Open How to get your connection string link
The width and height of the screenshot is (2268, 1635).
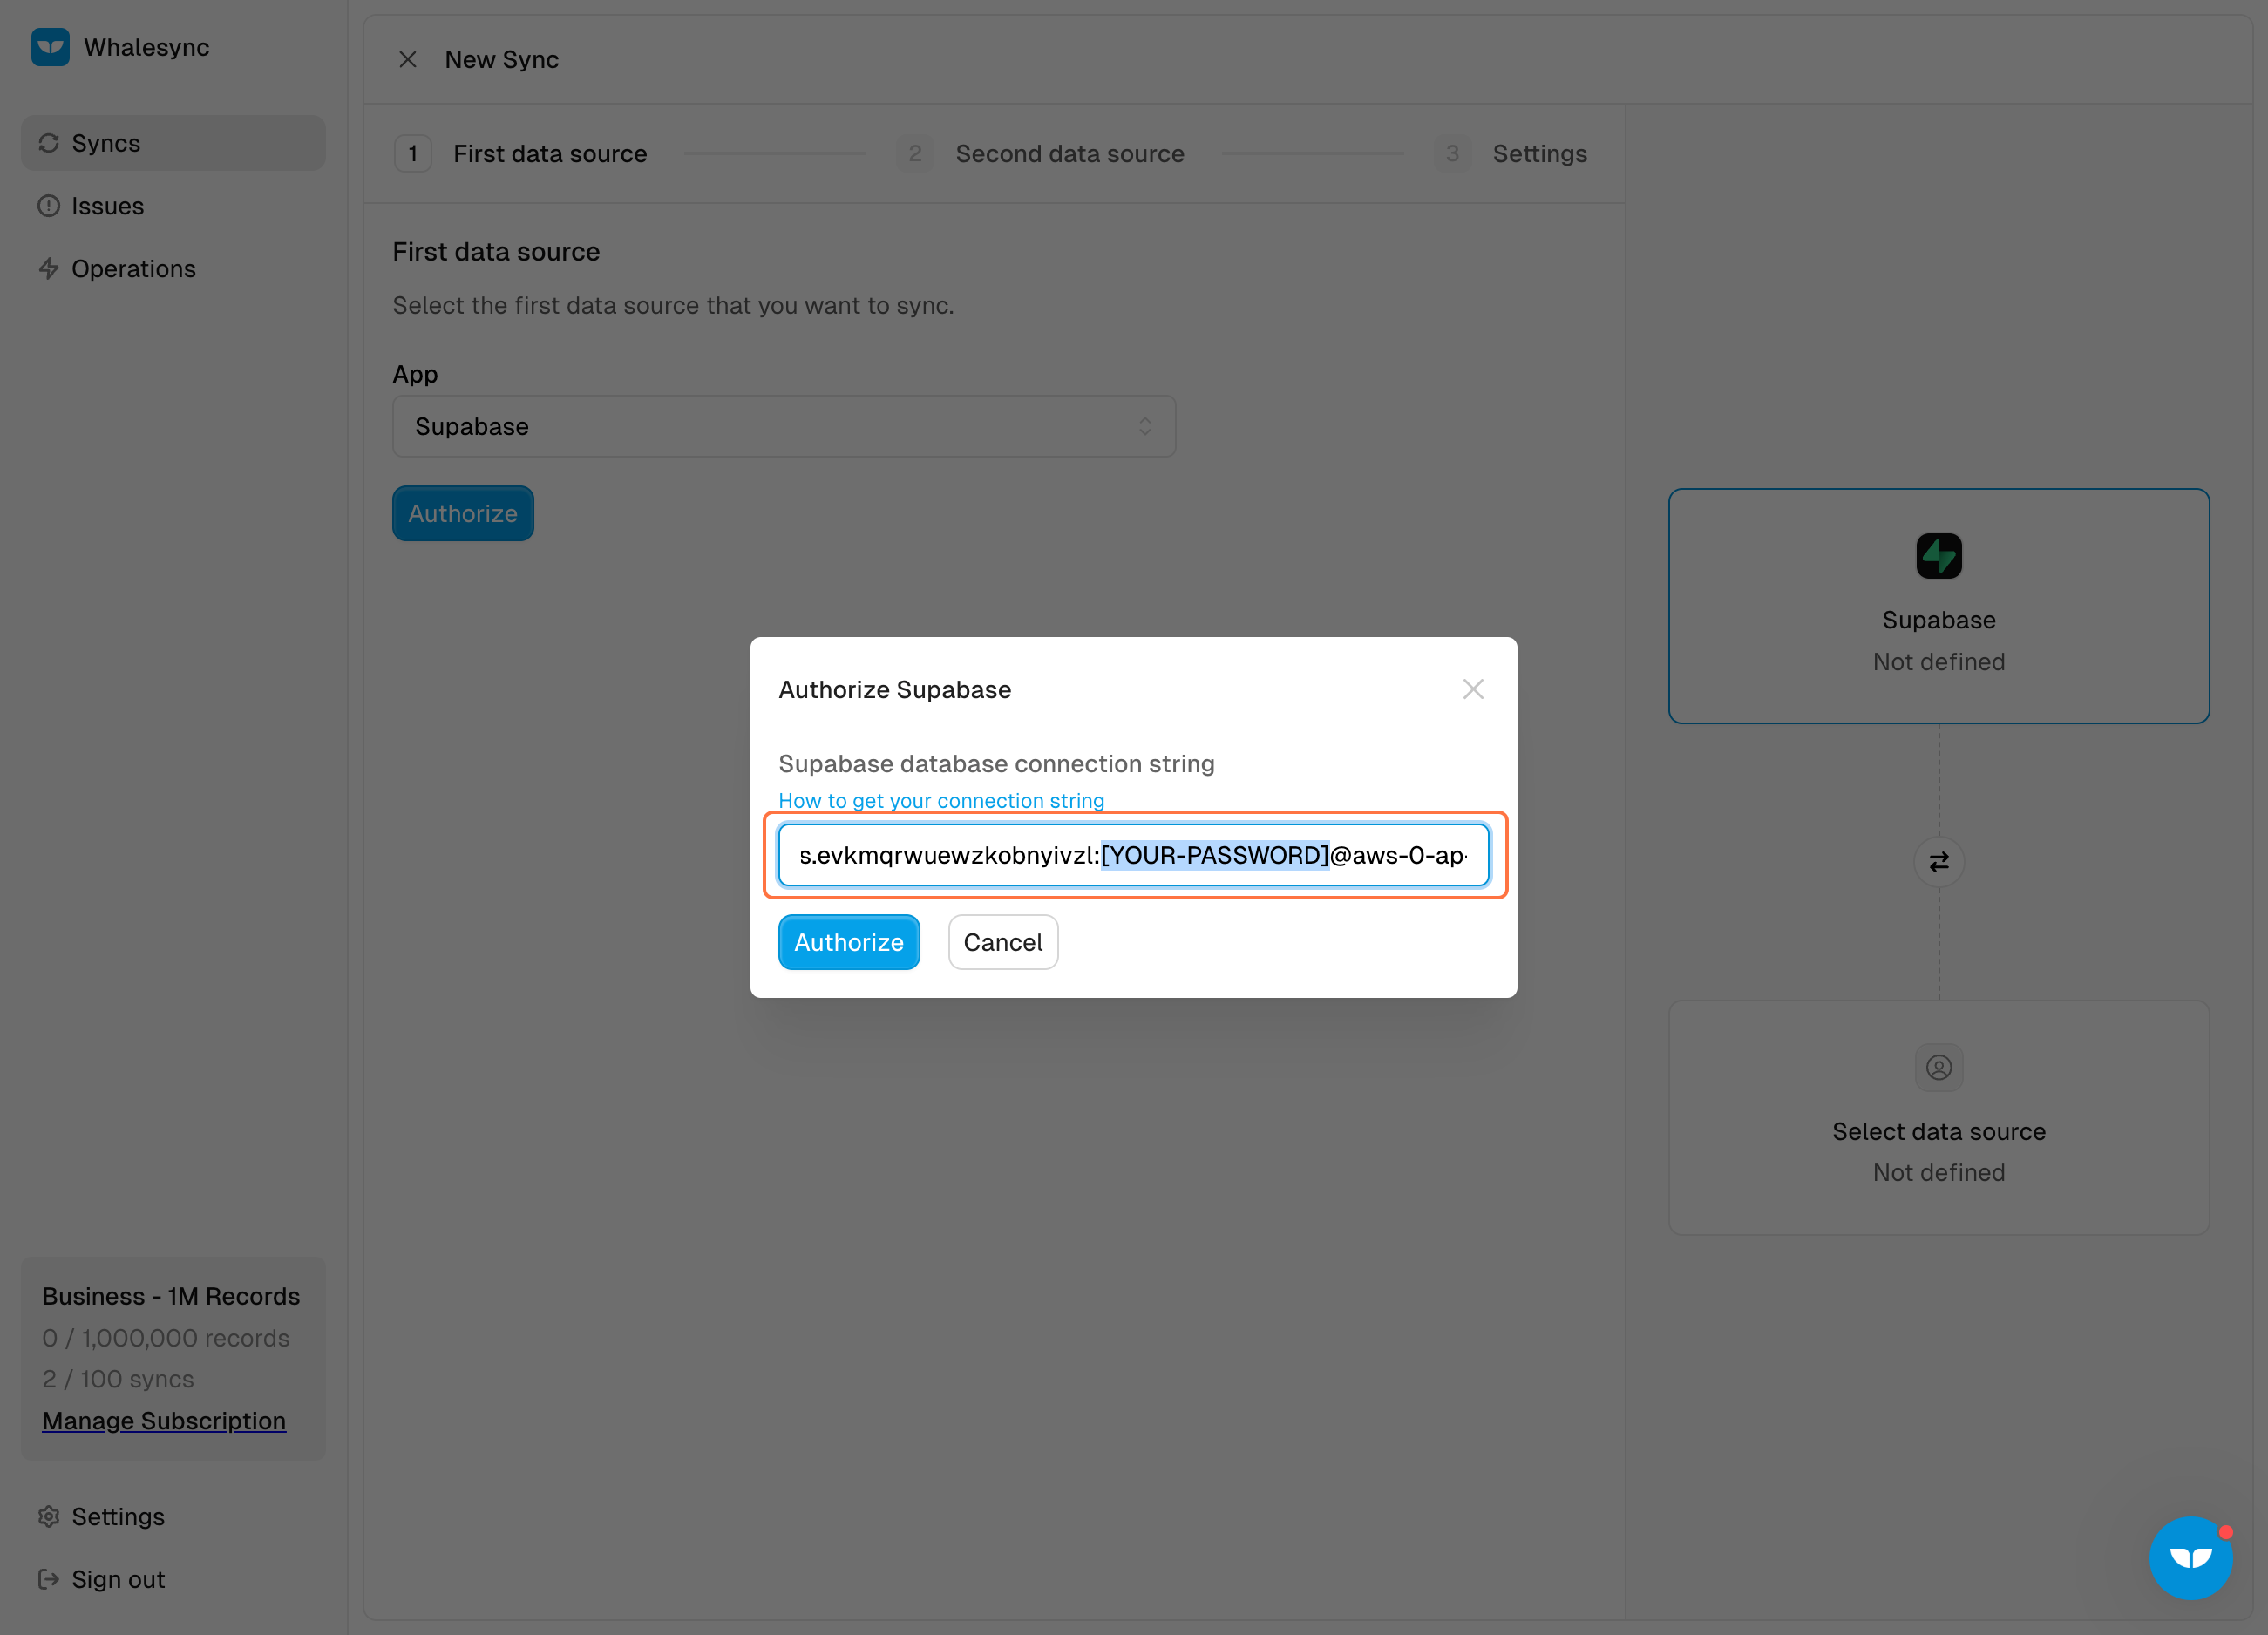(x=941, y=800)
